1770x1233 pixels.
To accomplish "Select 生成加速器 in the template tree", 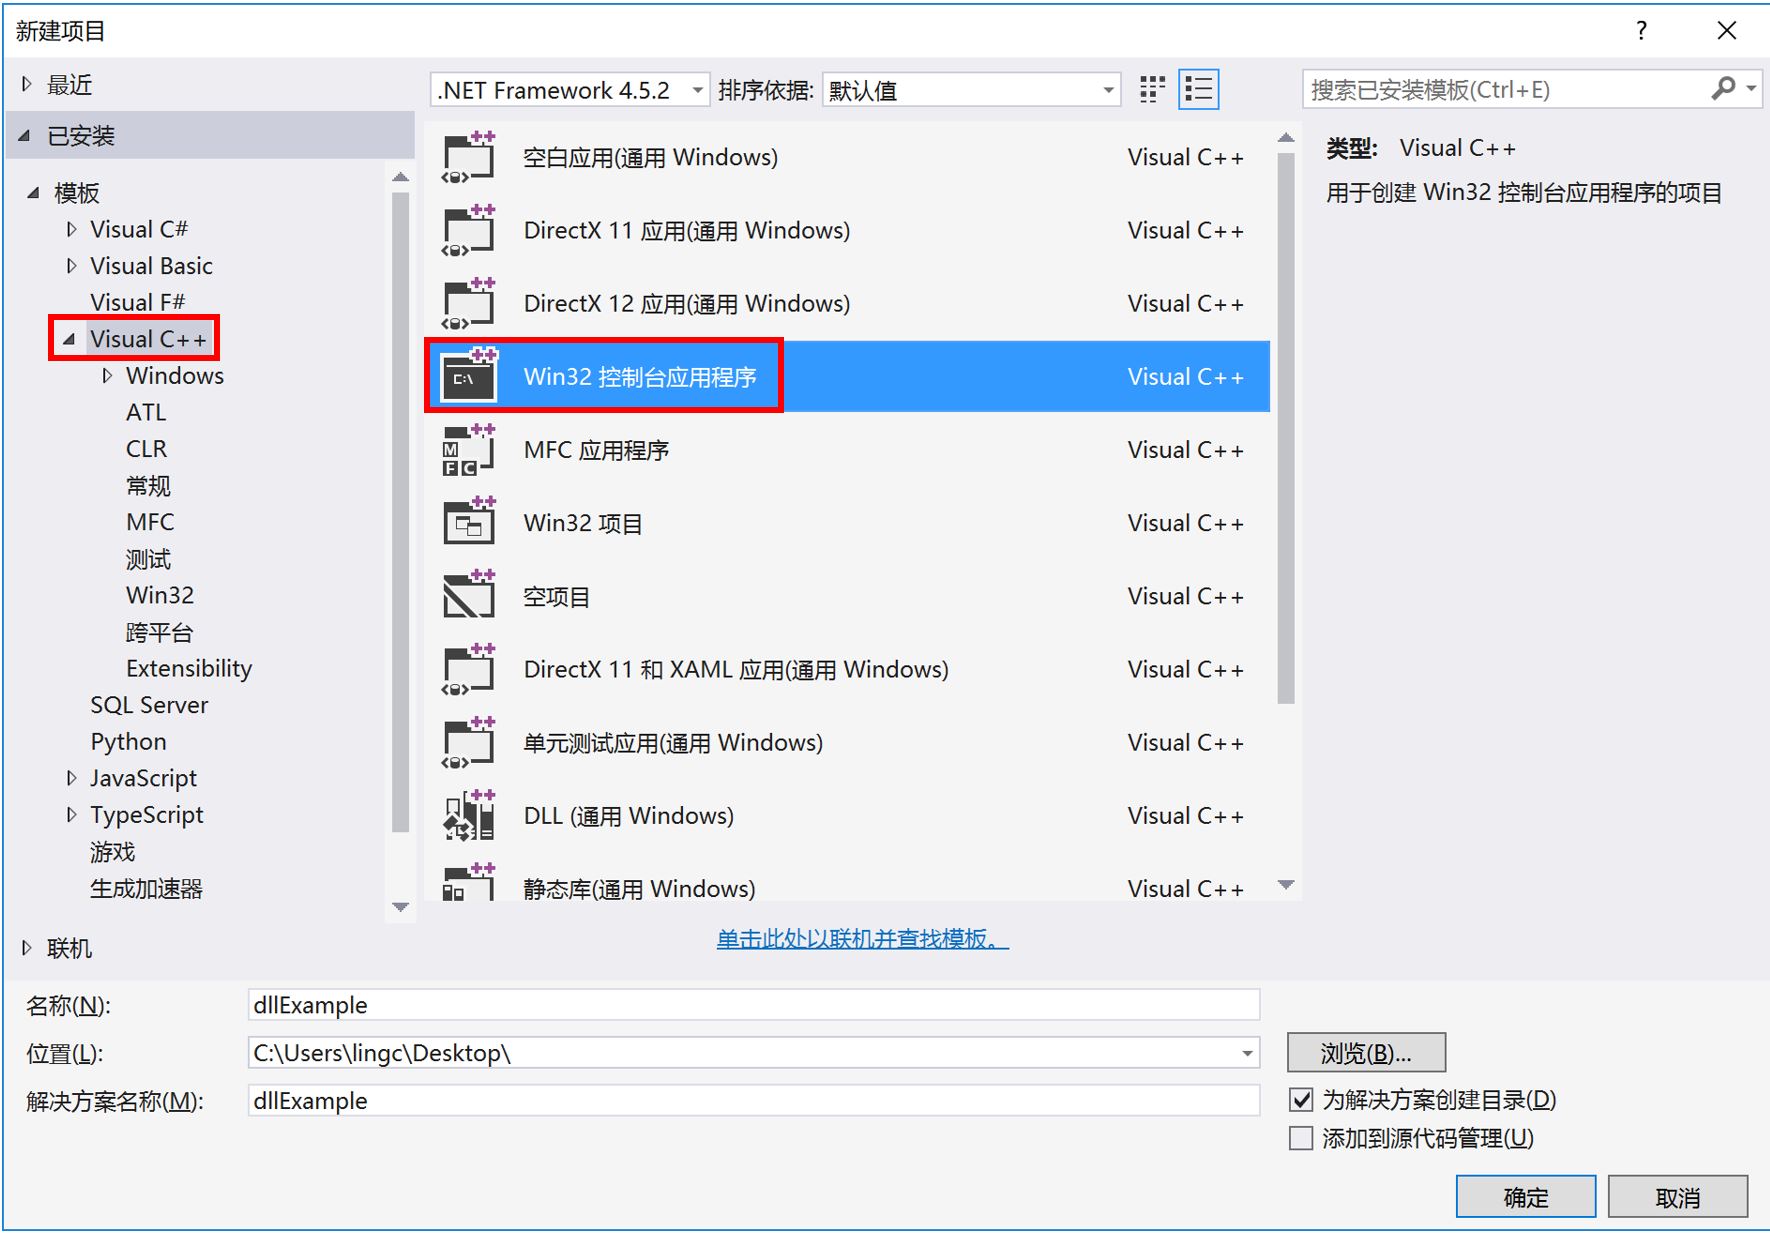I will click(x=146, y=888).
